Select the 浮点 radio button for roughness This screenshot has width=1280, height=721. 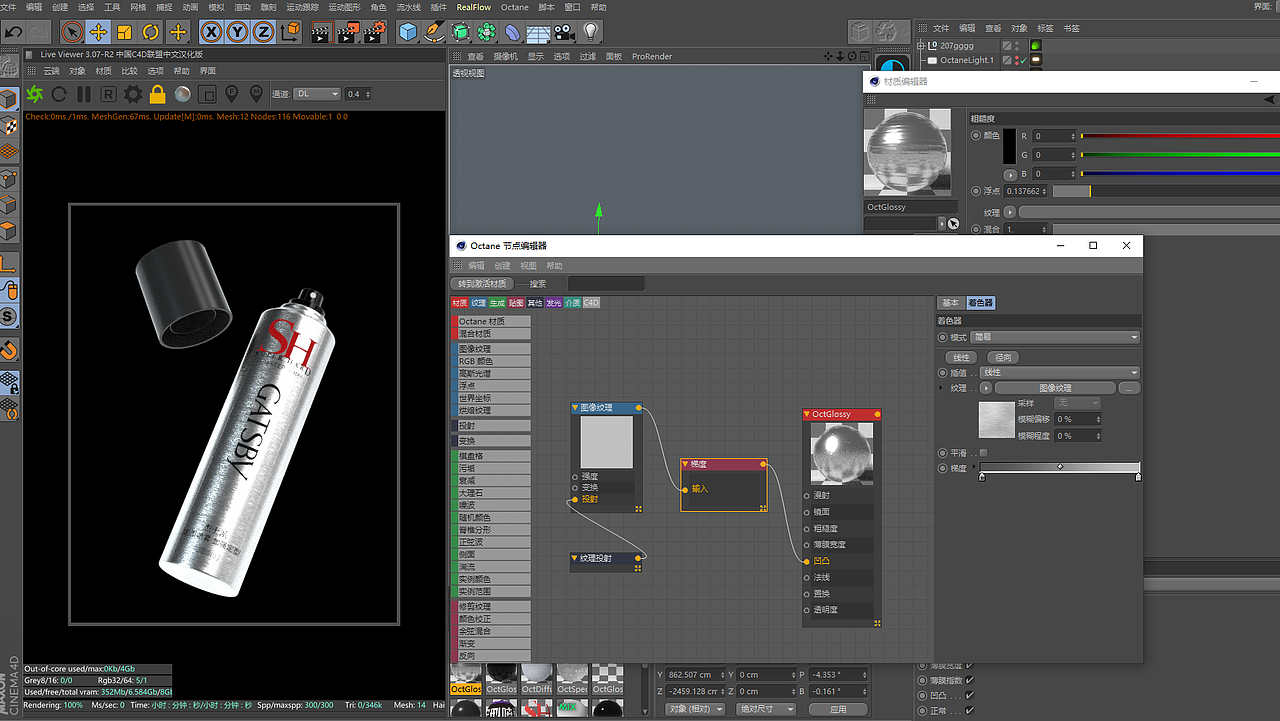point(975,189)
